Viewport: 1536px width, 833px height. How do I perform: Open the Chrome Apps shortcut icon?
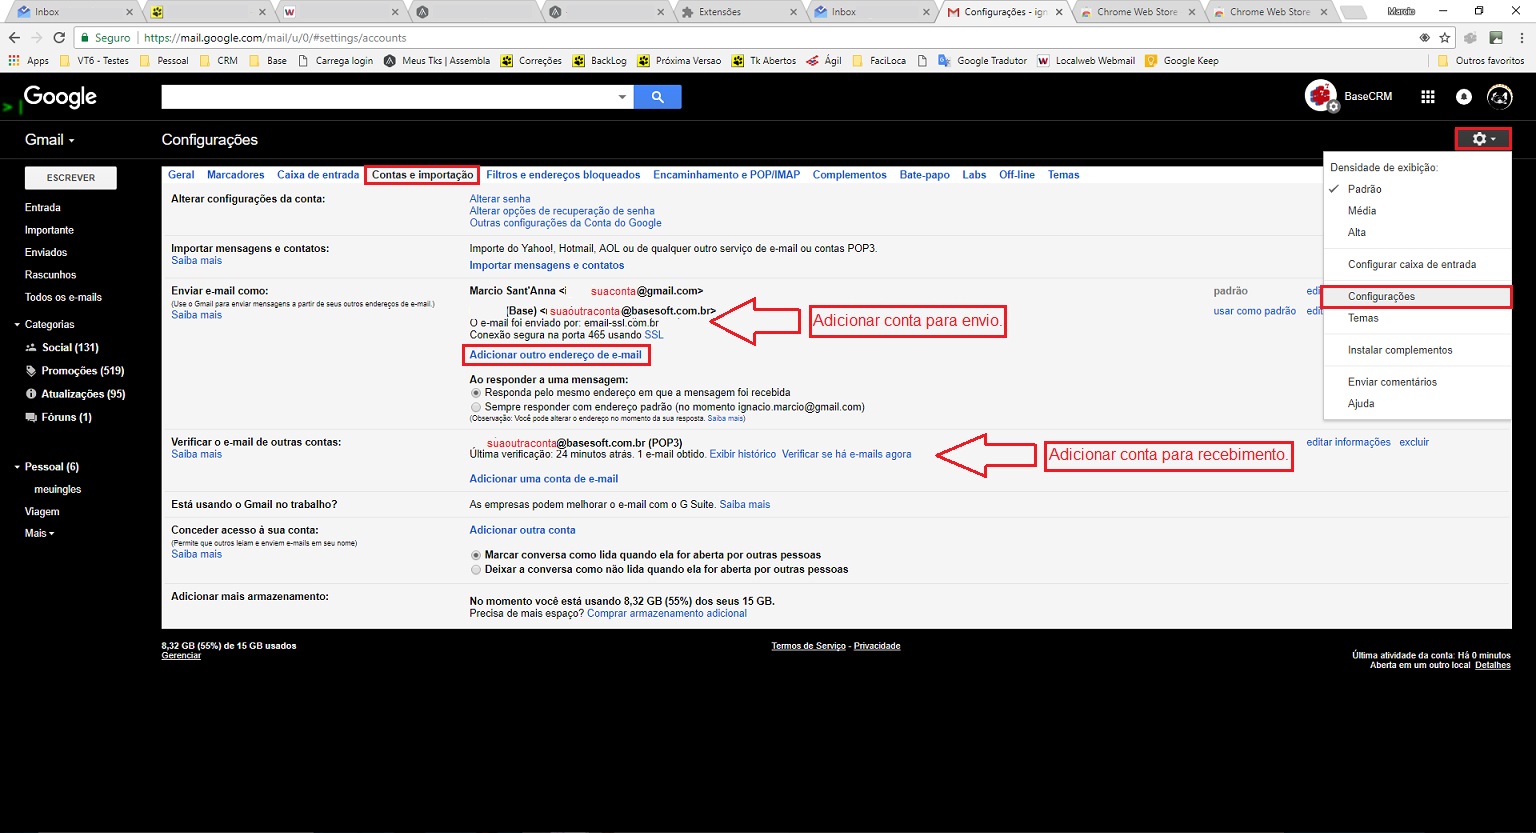(x=14, y=61)
